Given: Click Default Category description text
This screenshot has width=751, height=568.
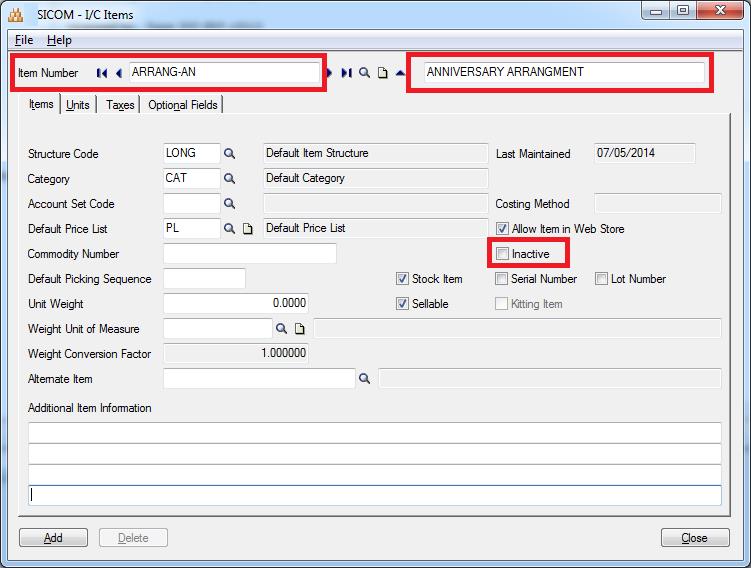Looking at the screenshot, I should point(305,178).
